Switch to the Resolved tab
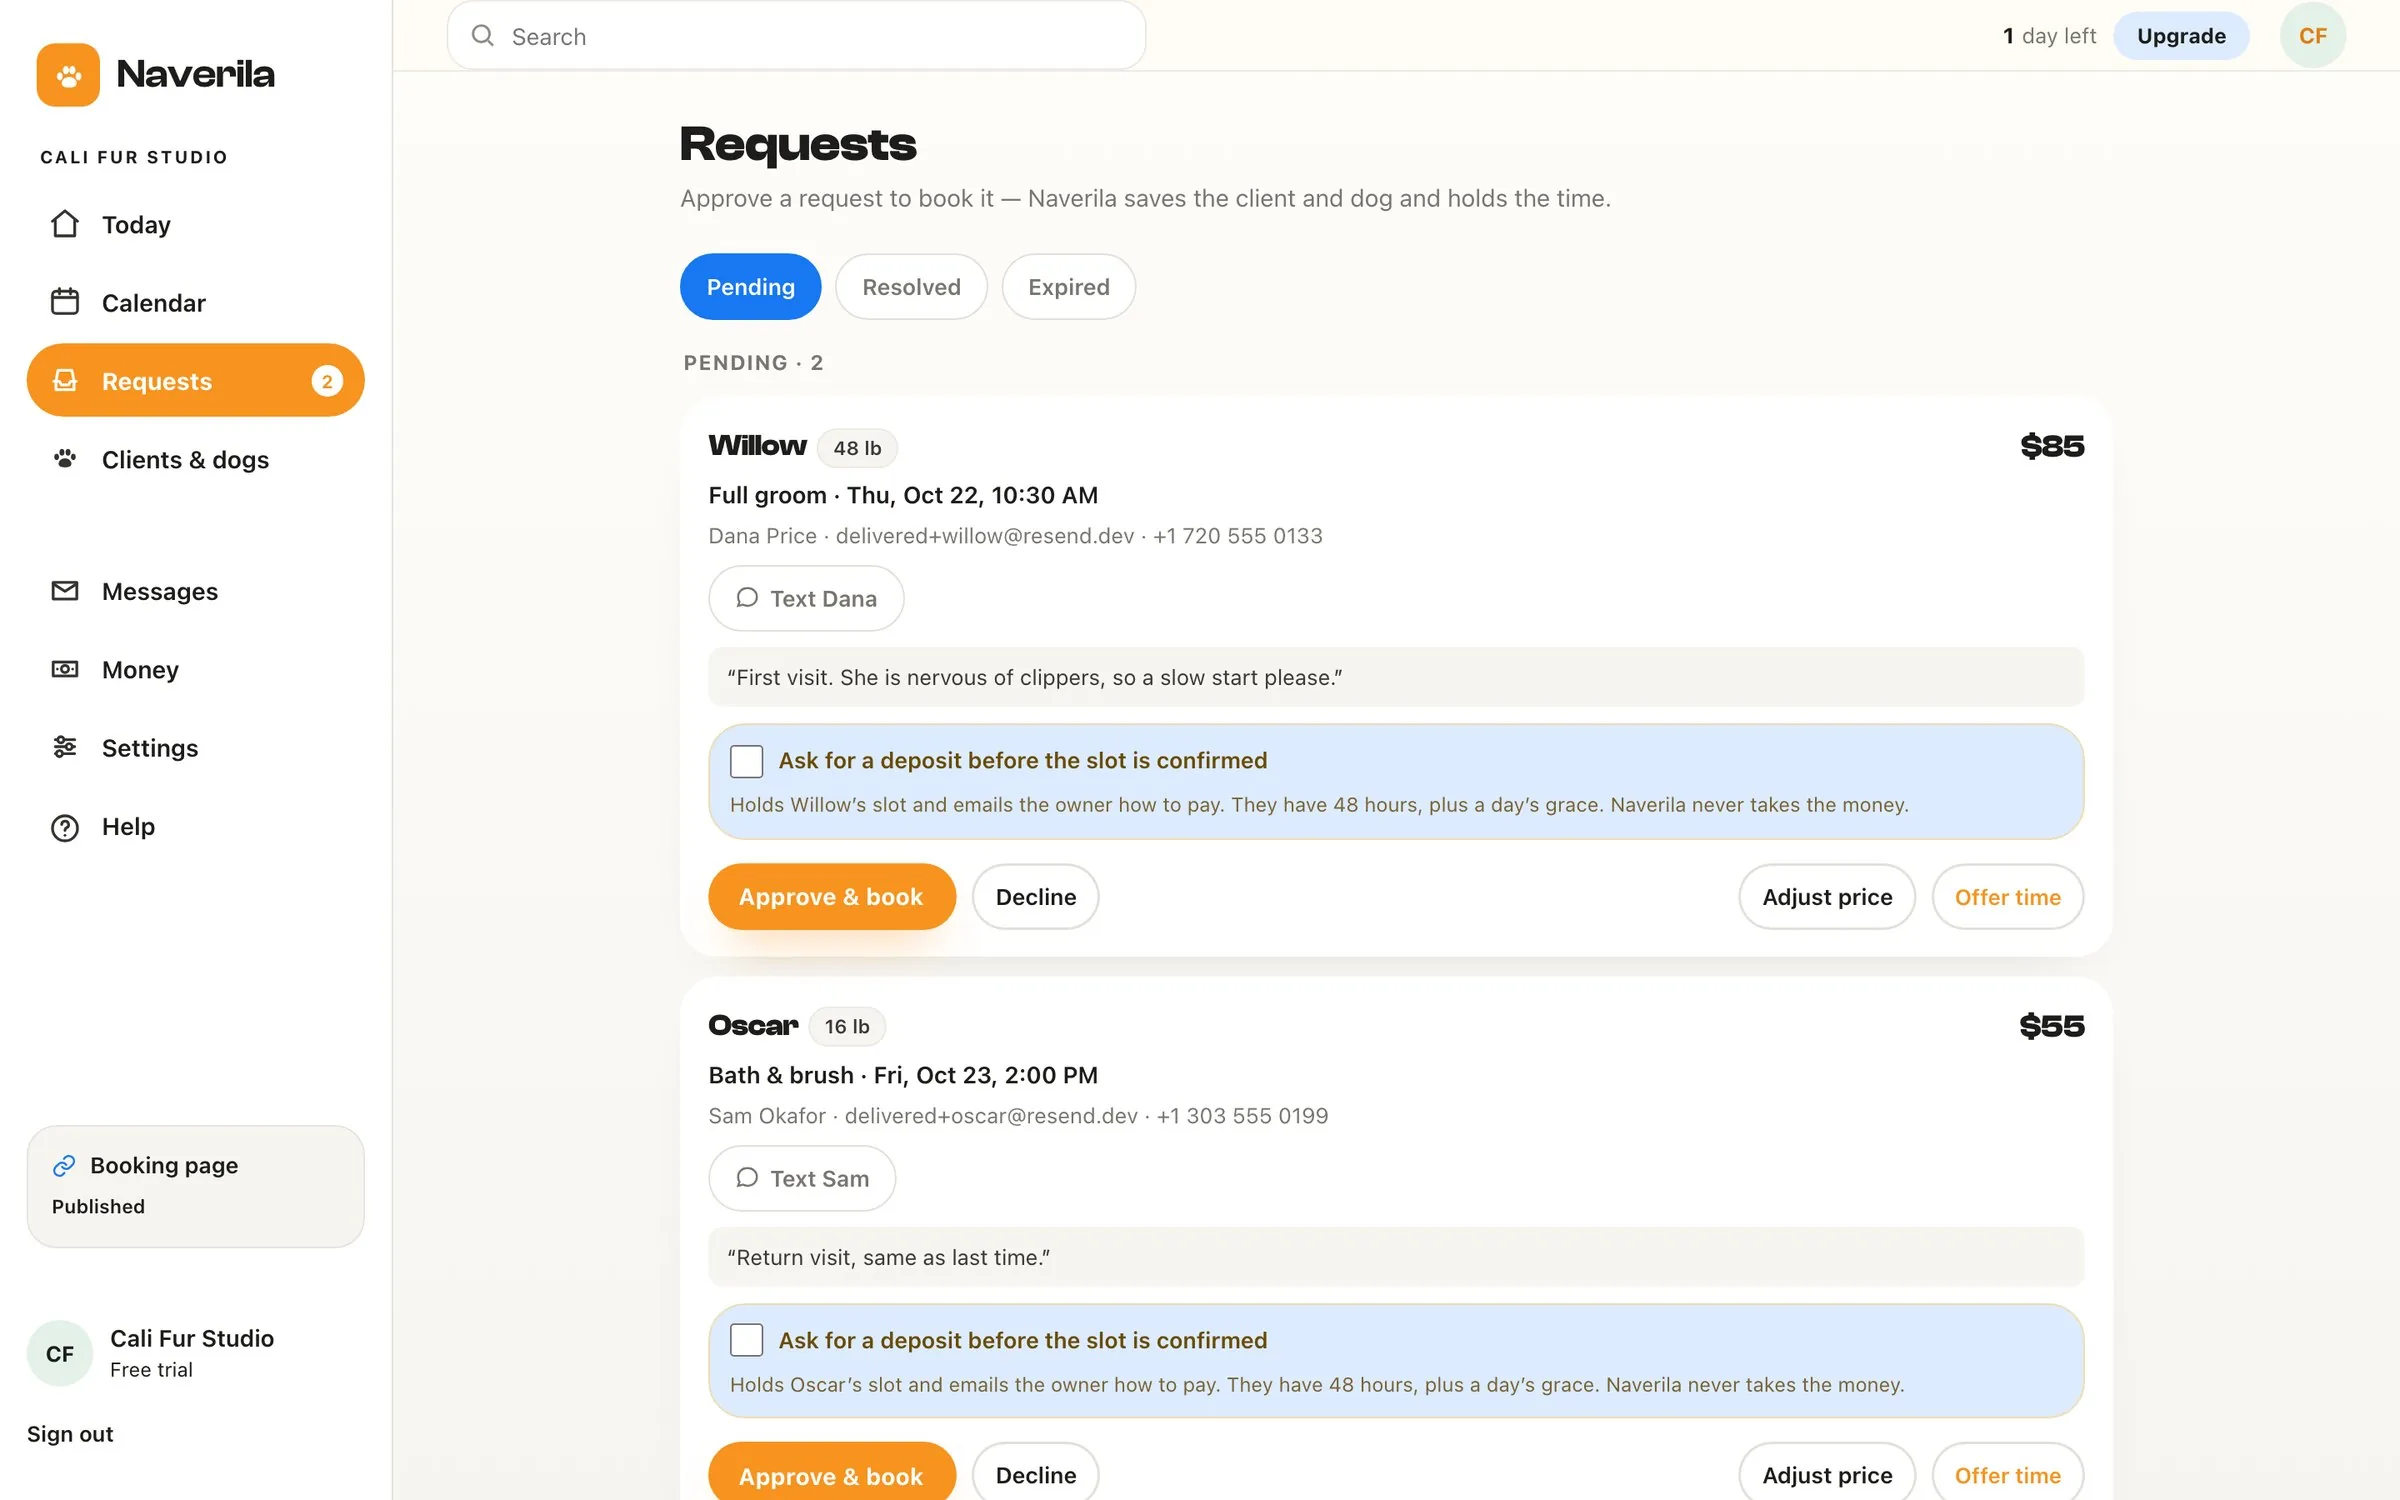 (x=911, y=287)
